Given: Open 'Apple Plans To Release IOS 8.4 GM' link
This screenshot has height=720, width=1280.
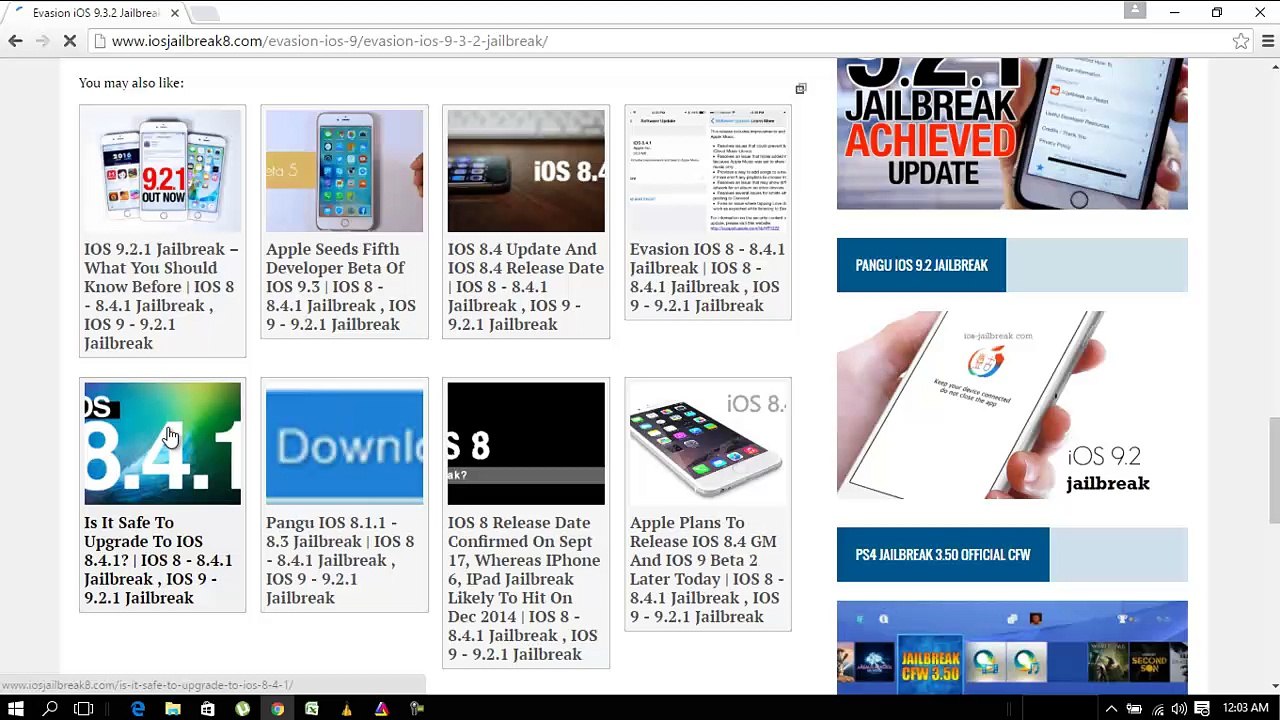Looking at the screenshot, I should [x=707, y=569].
